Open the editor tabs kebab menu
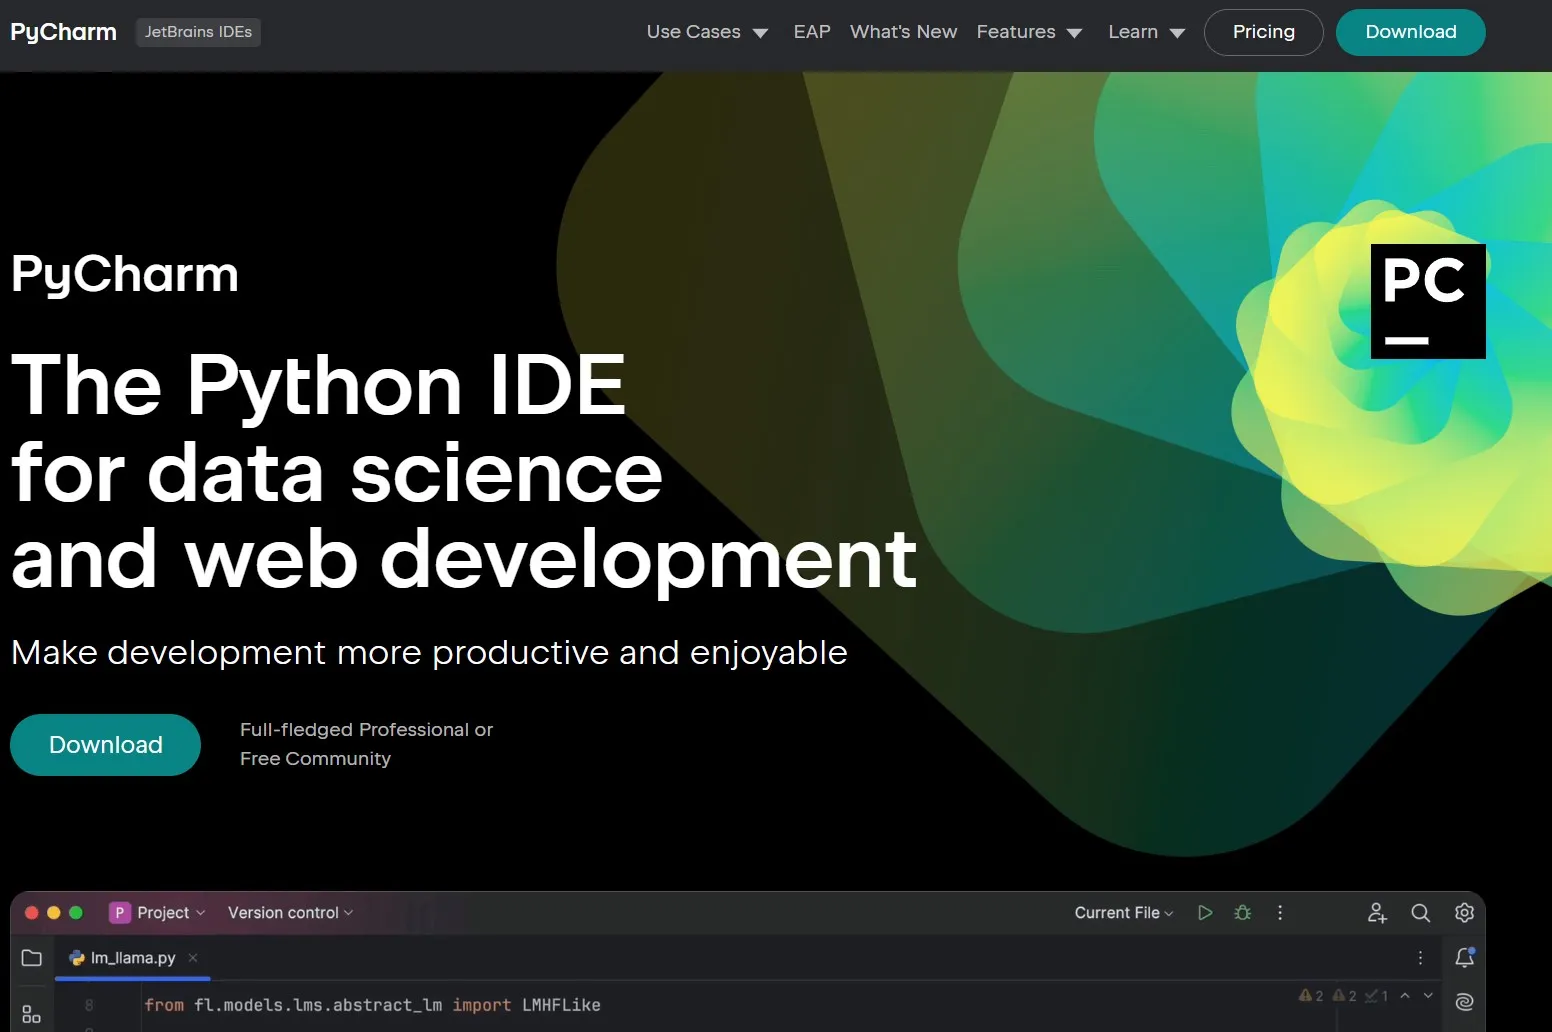This screenshot has height=1032, width=1552. (x=1420, y=958)
